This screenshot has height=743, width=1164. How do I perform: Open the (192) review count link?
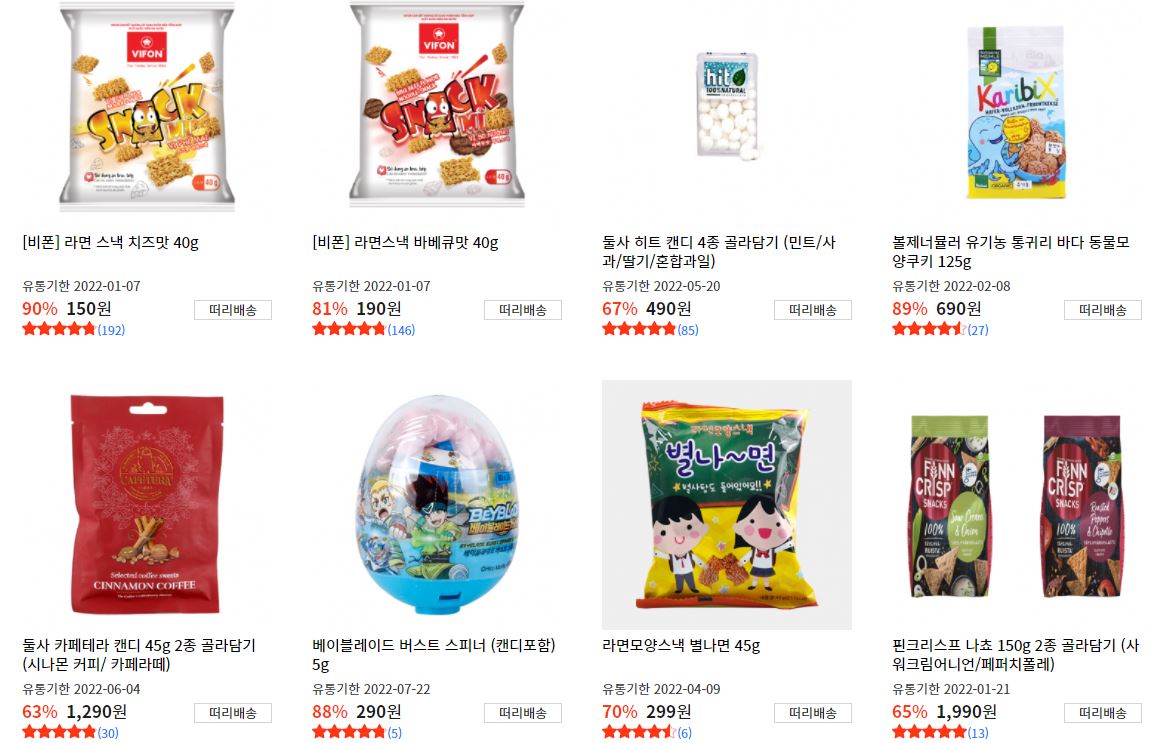(x=111, y=330)
